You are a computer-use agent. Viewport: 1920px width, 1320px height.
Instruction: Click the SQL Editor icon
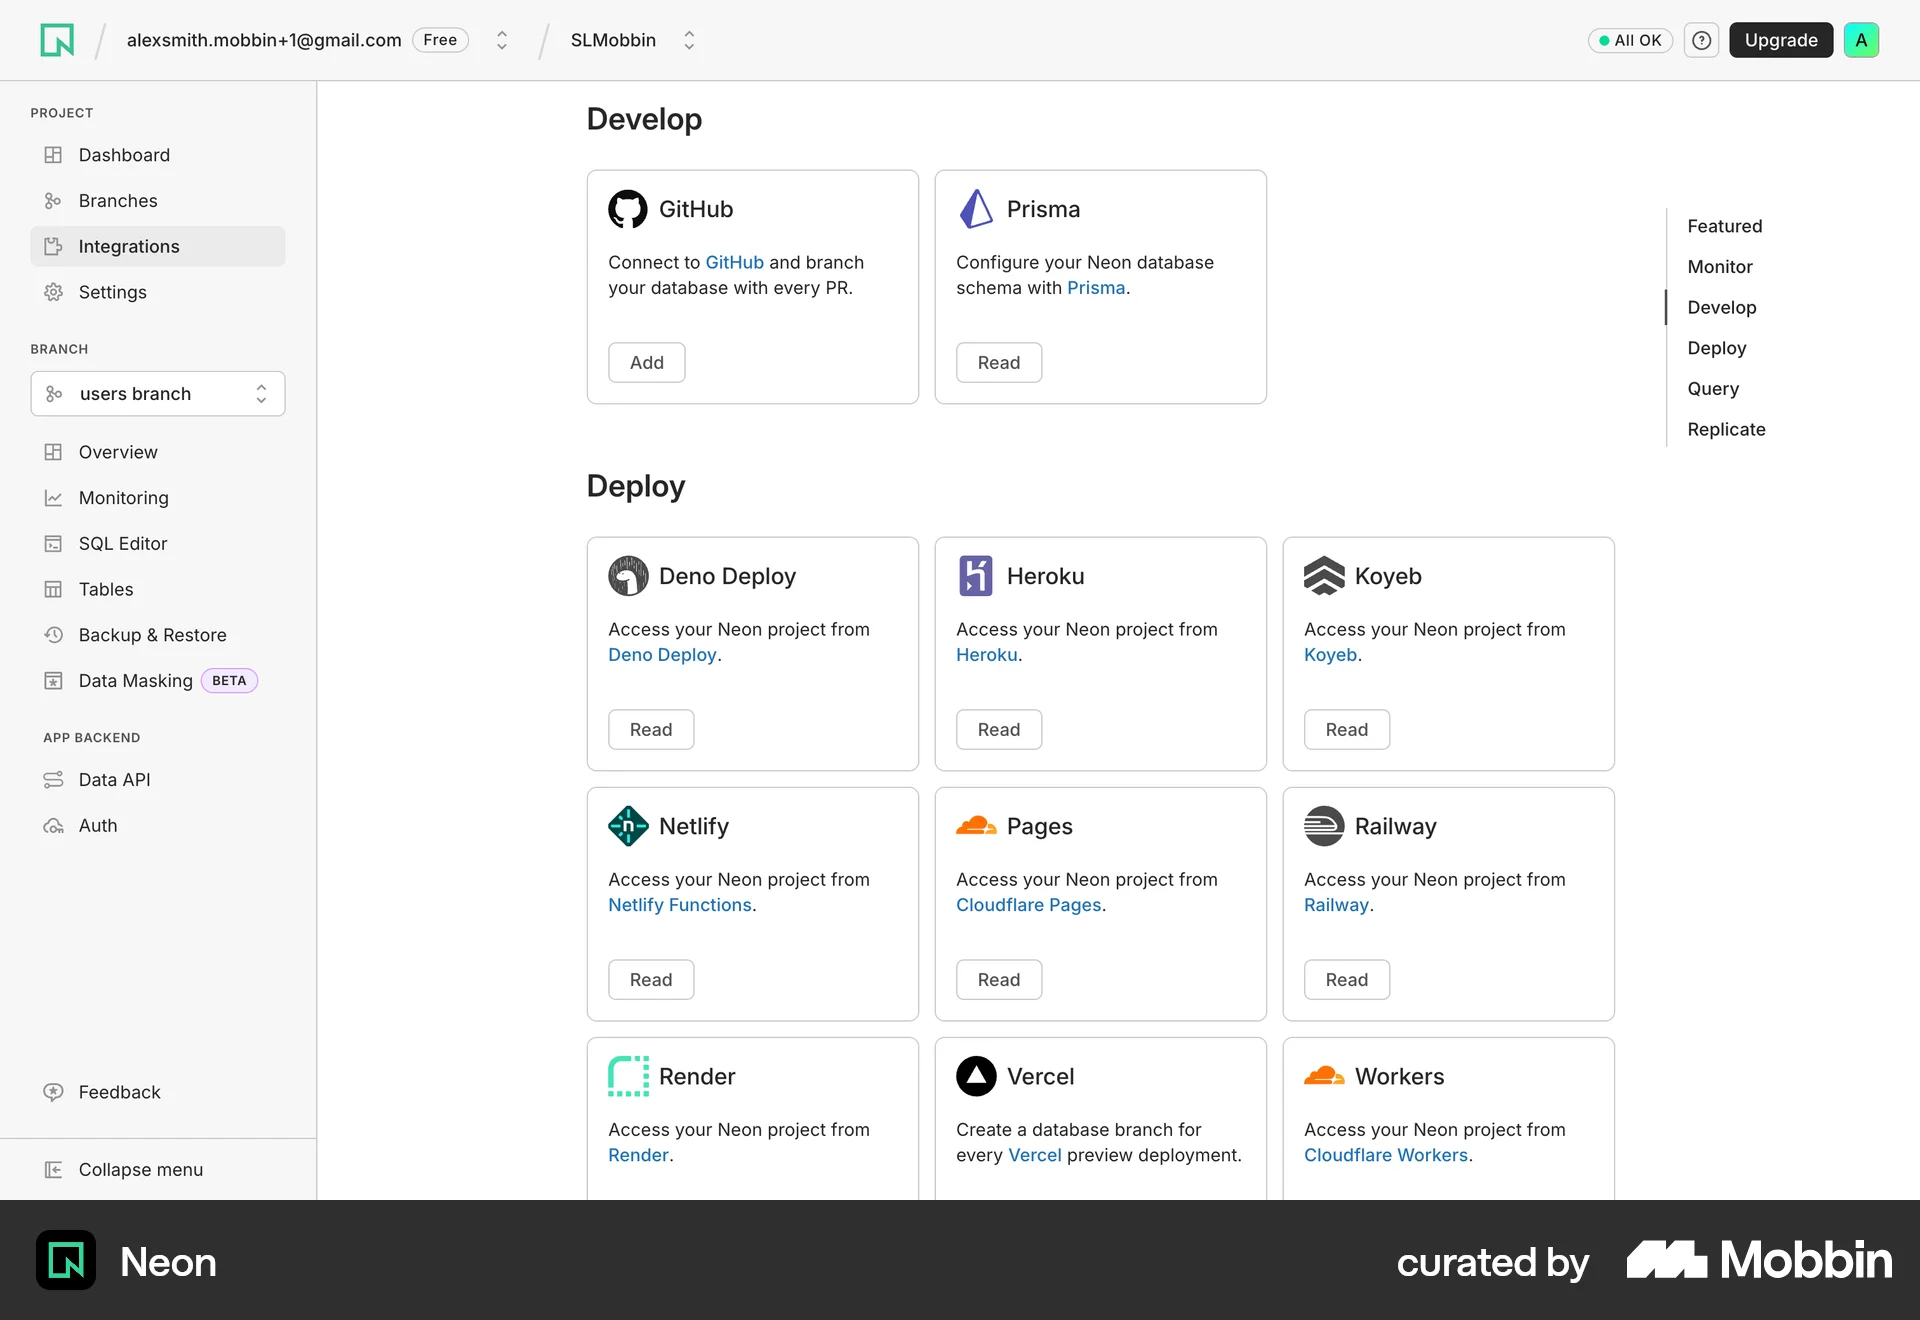click(53, 544)
